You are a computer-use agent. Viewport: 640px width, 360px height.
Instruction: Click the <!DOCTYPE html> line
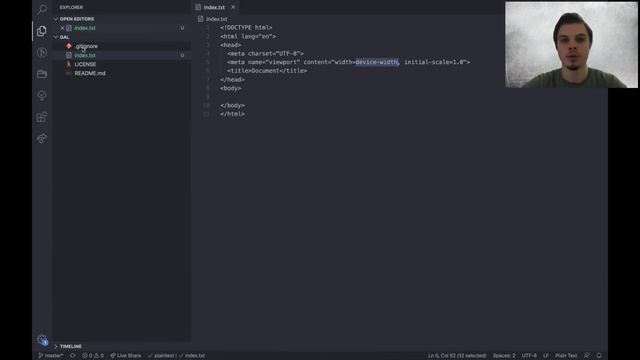tap(246, 28)
